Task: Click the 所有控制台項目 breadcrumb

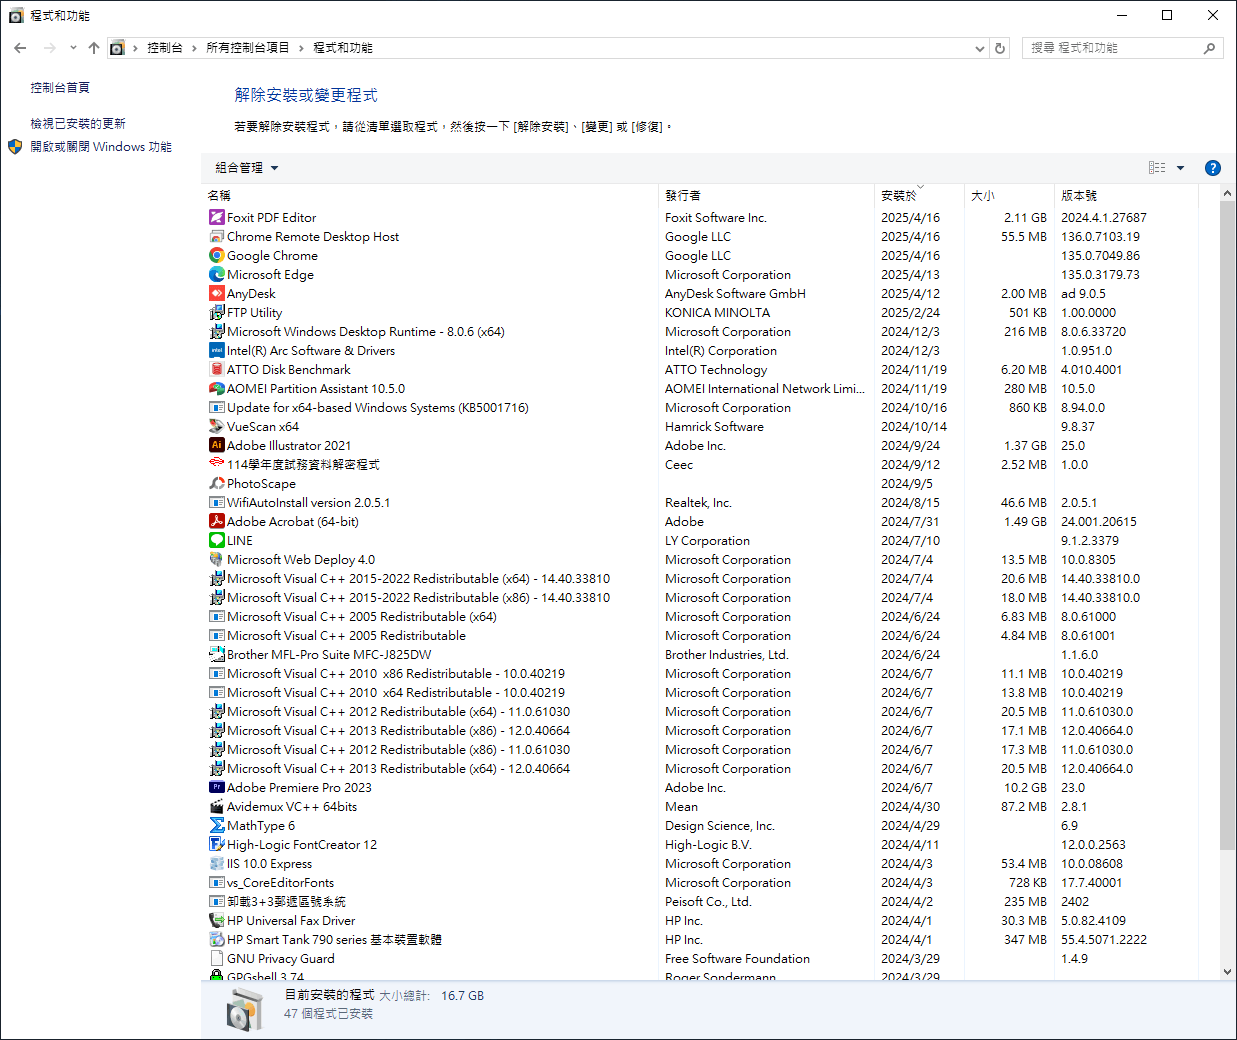Action: tap(248, 48)
